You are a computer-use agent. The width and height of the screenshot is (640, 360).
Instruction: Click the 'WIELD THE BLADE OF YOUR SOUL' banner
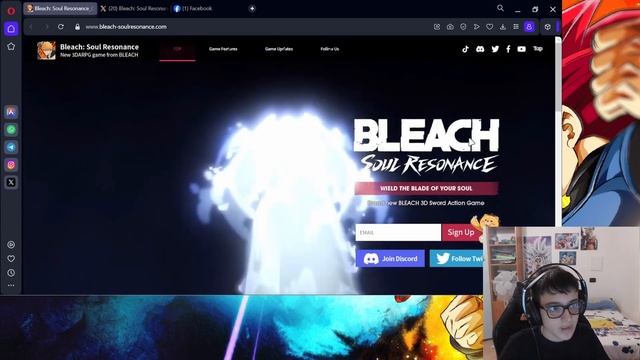pos(426,188)
